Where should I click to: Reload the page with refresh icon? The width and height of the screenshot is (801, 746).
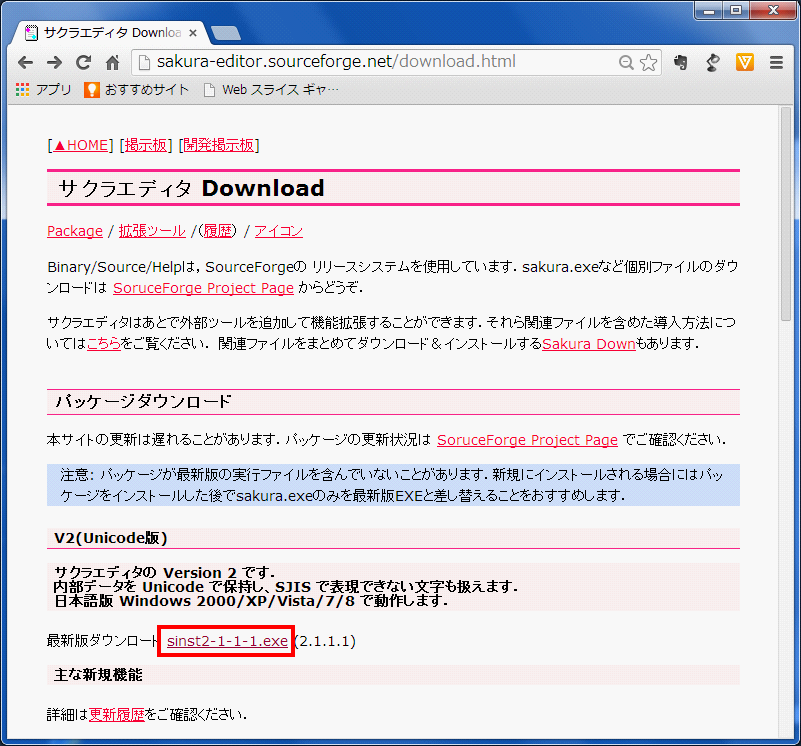(83, 62)
